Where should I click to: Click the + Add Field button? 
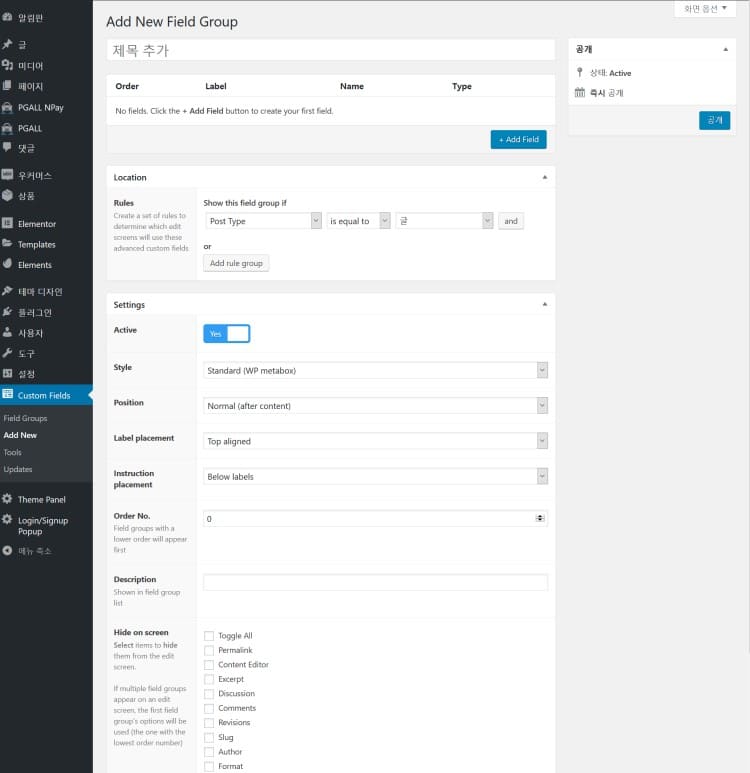click(518, 140)
